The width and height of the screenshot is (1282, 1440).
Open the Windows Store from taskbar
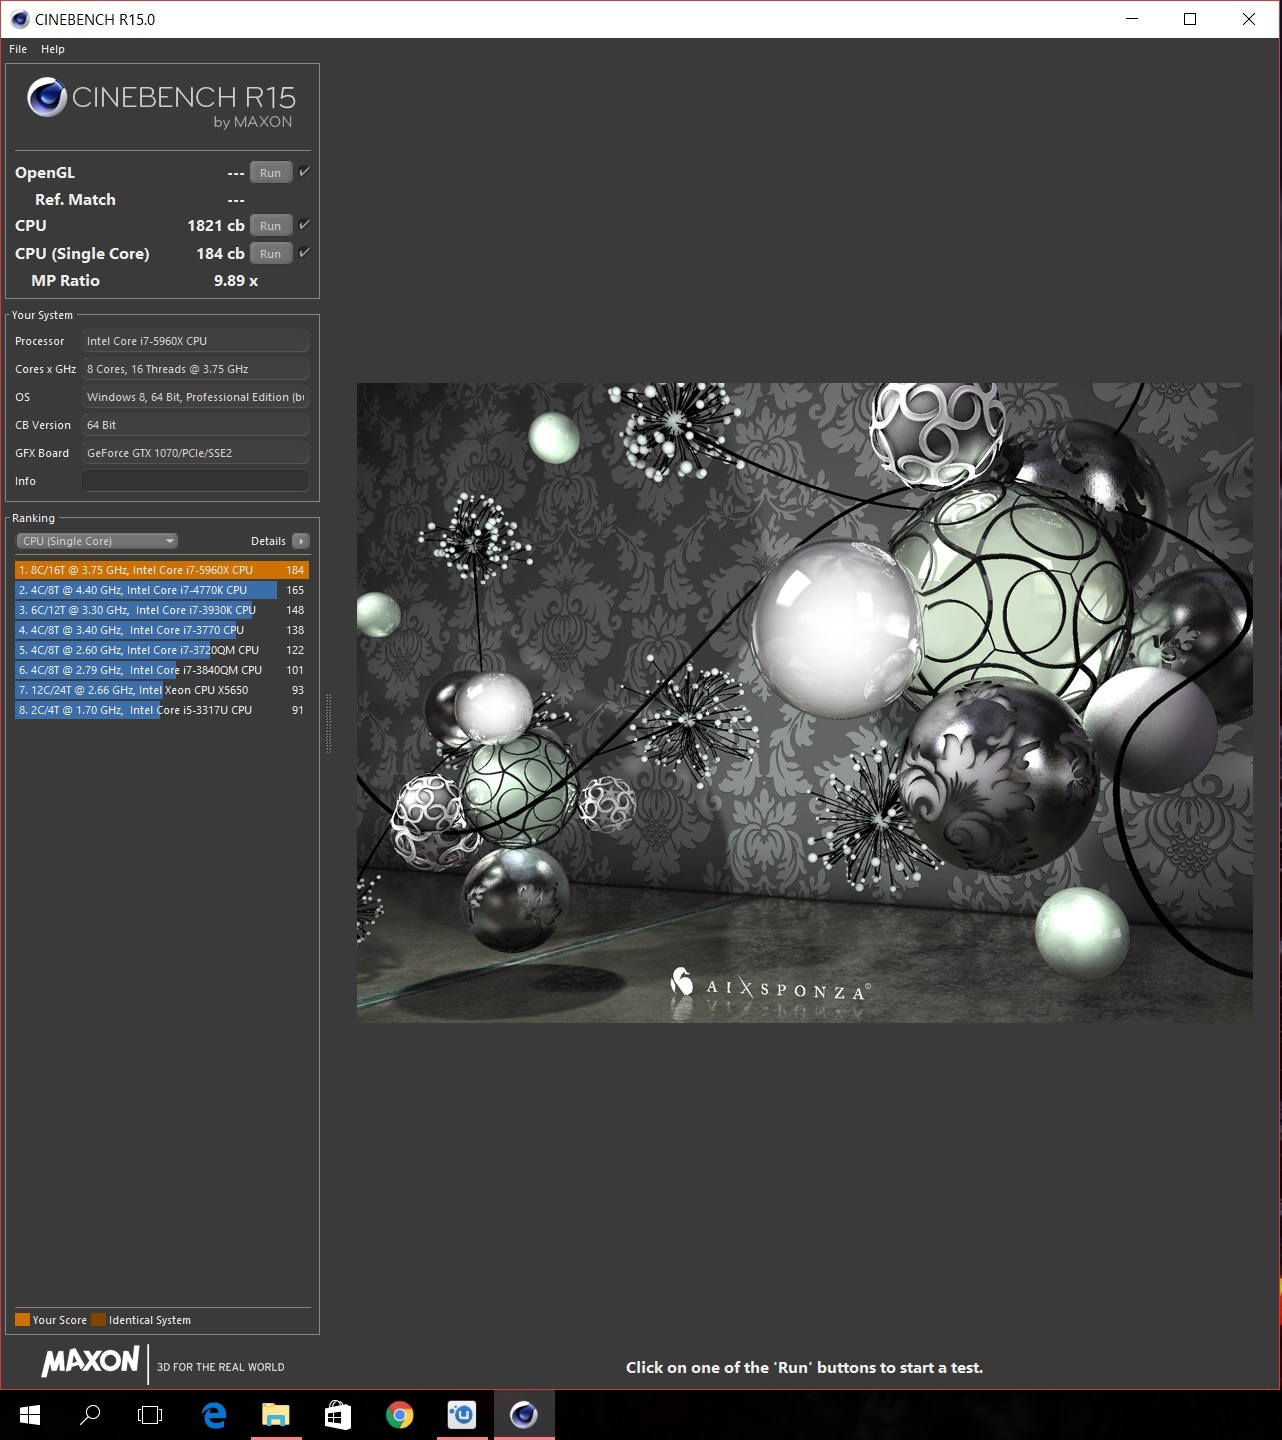click(338, 1415)
